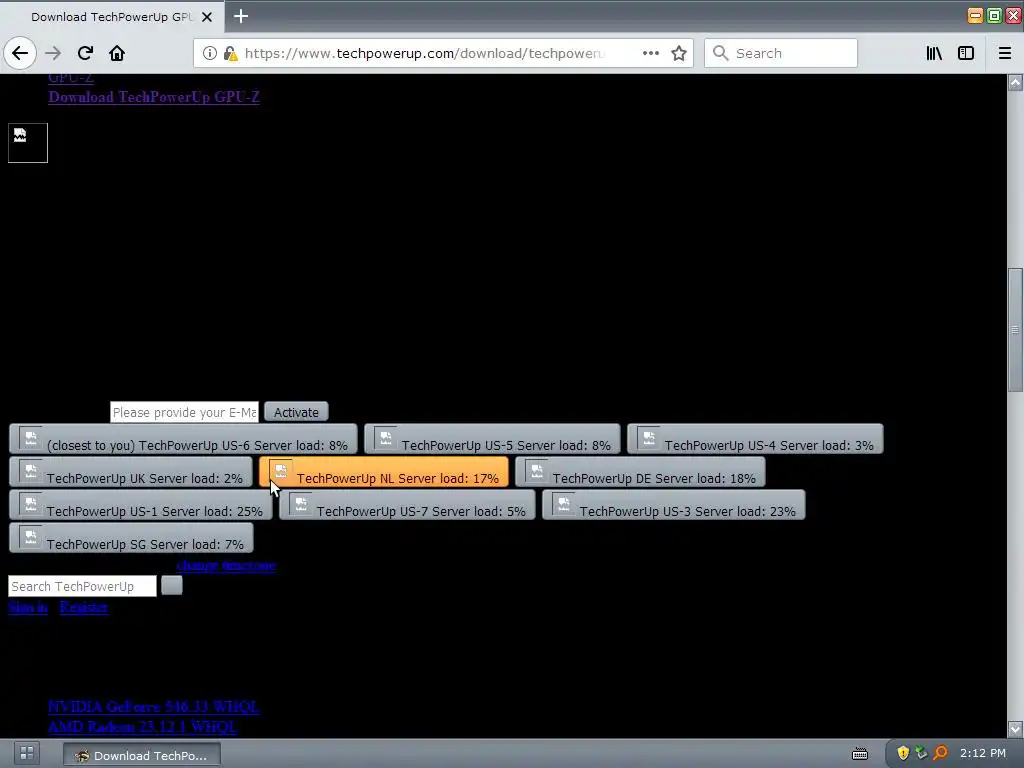Show site information icon in address bar
Screen dimensions: 1024x768
click(x=210, y=53)
